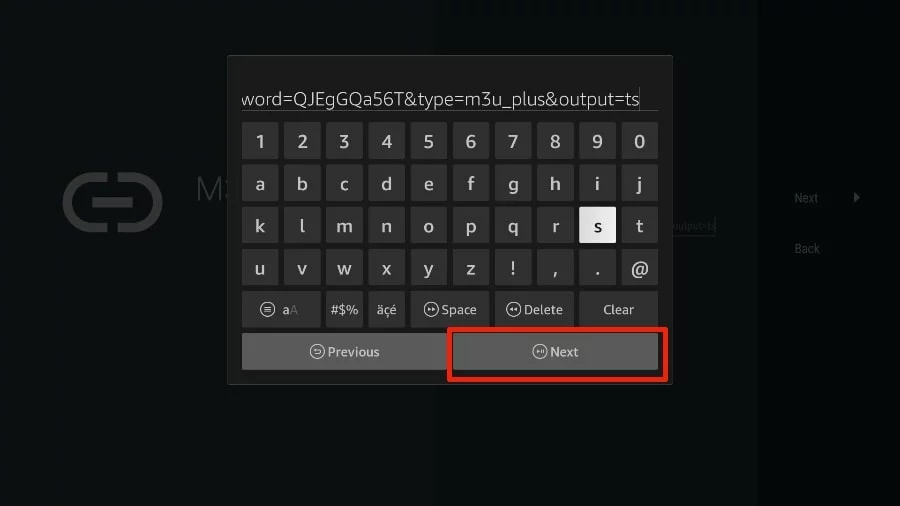Toggle uppercase with the aA key
Screen dimensions: 900x506
pos(281,309)
